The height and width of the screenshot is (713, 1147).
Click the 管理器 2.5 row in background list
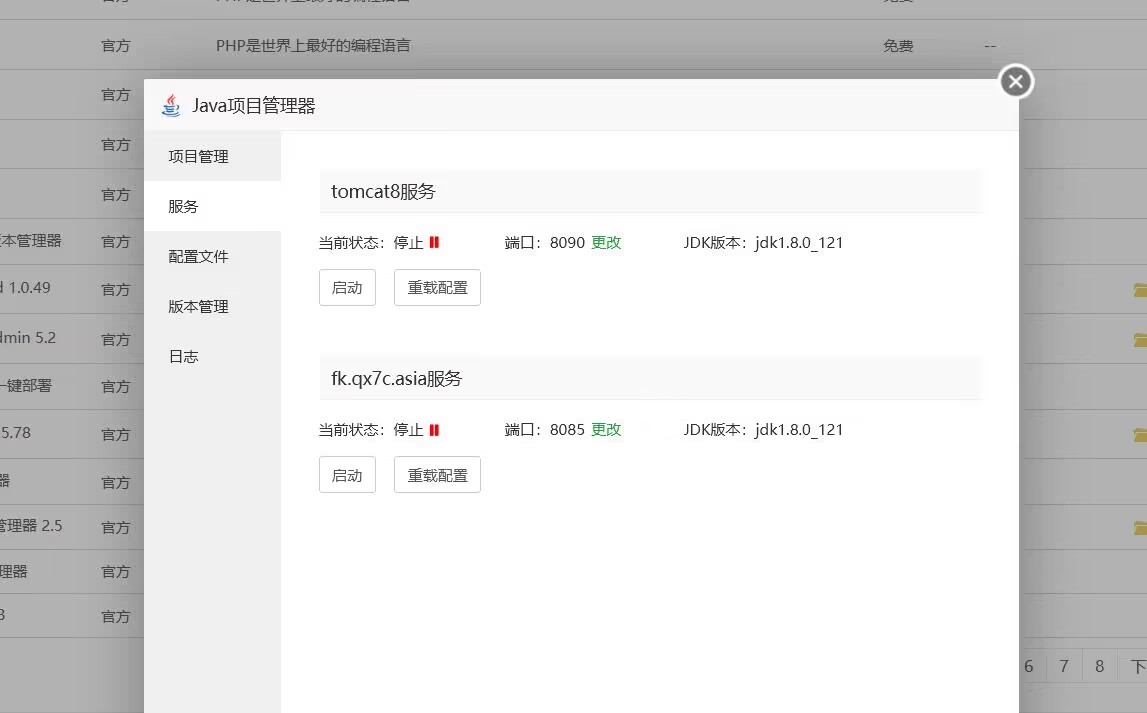pyautogui.click(x=31, y=526)
